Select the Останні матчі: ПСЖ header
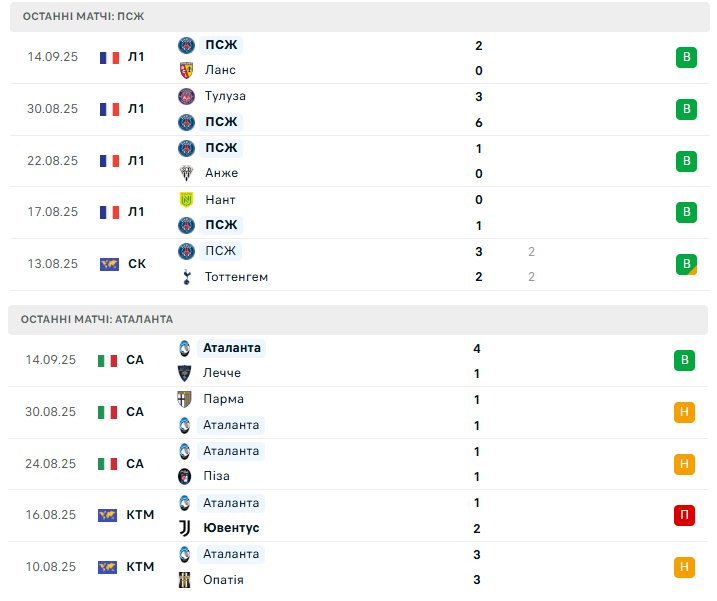 pyautogui.click(x=360, y=16)
